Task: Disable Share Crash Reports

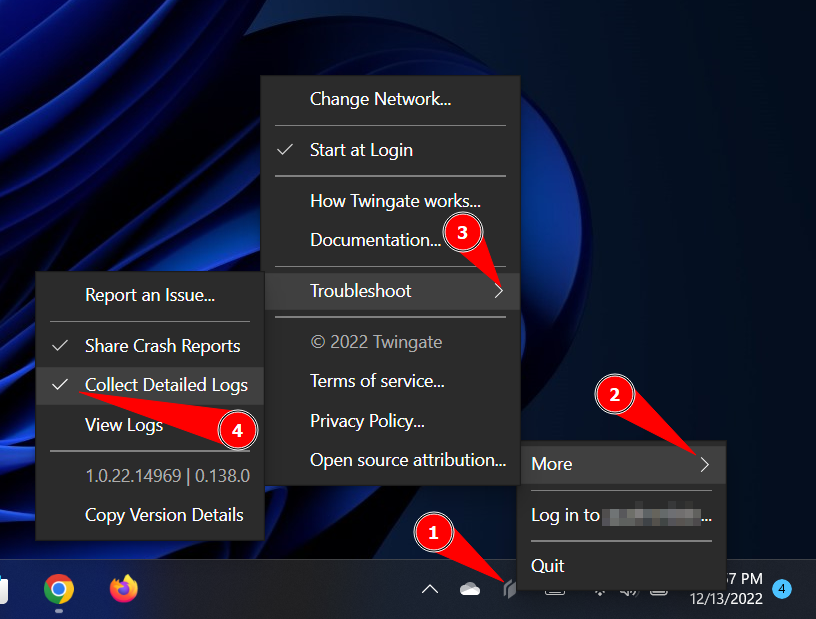Action: (x=161, y=345)
